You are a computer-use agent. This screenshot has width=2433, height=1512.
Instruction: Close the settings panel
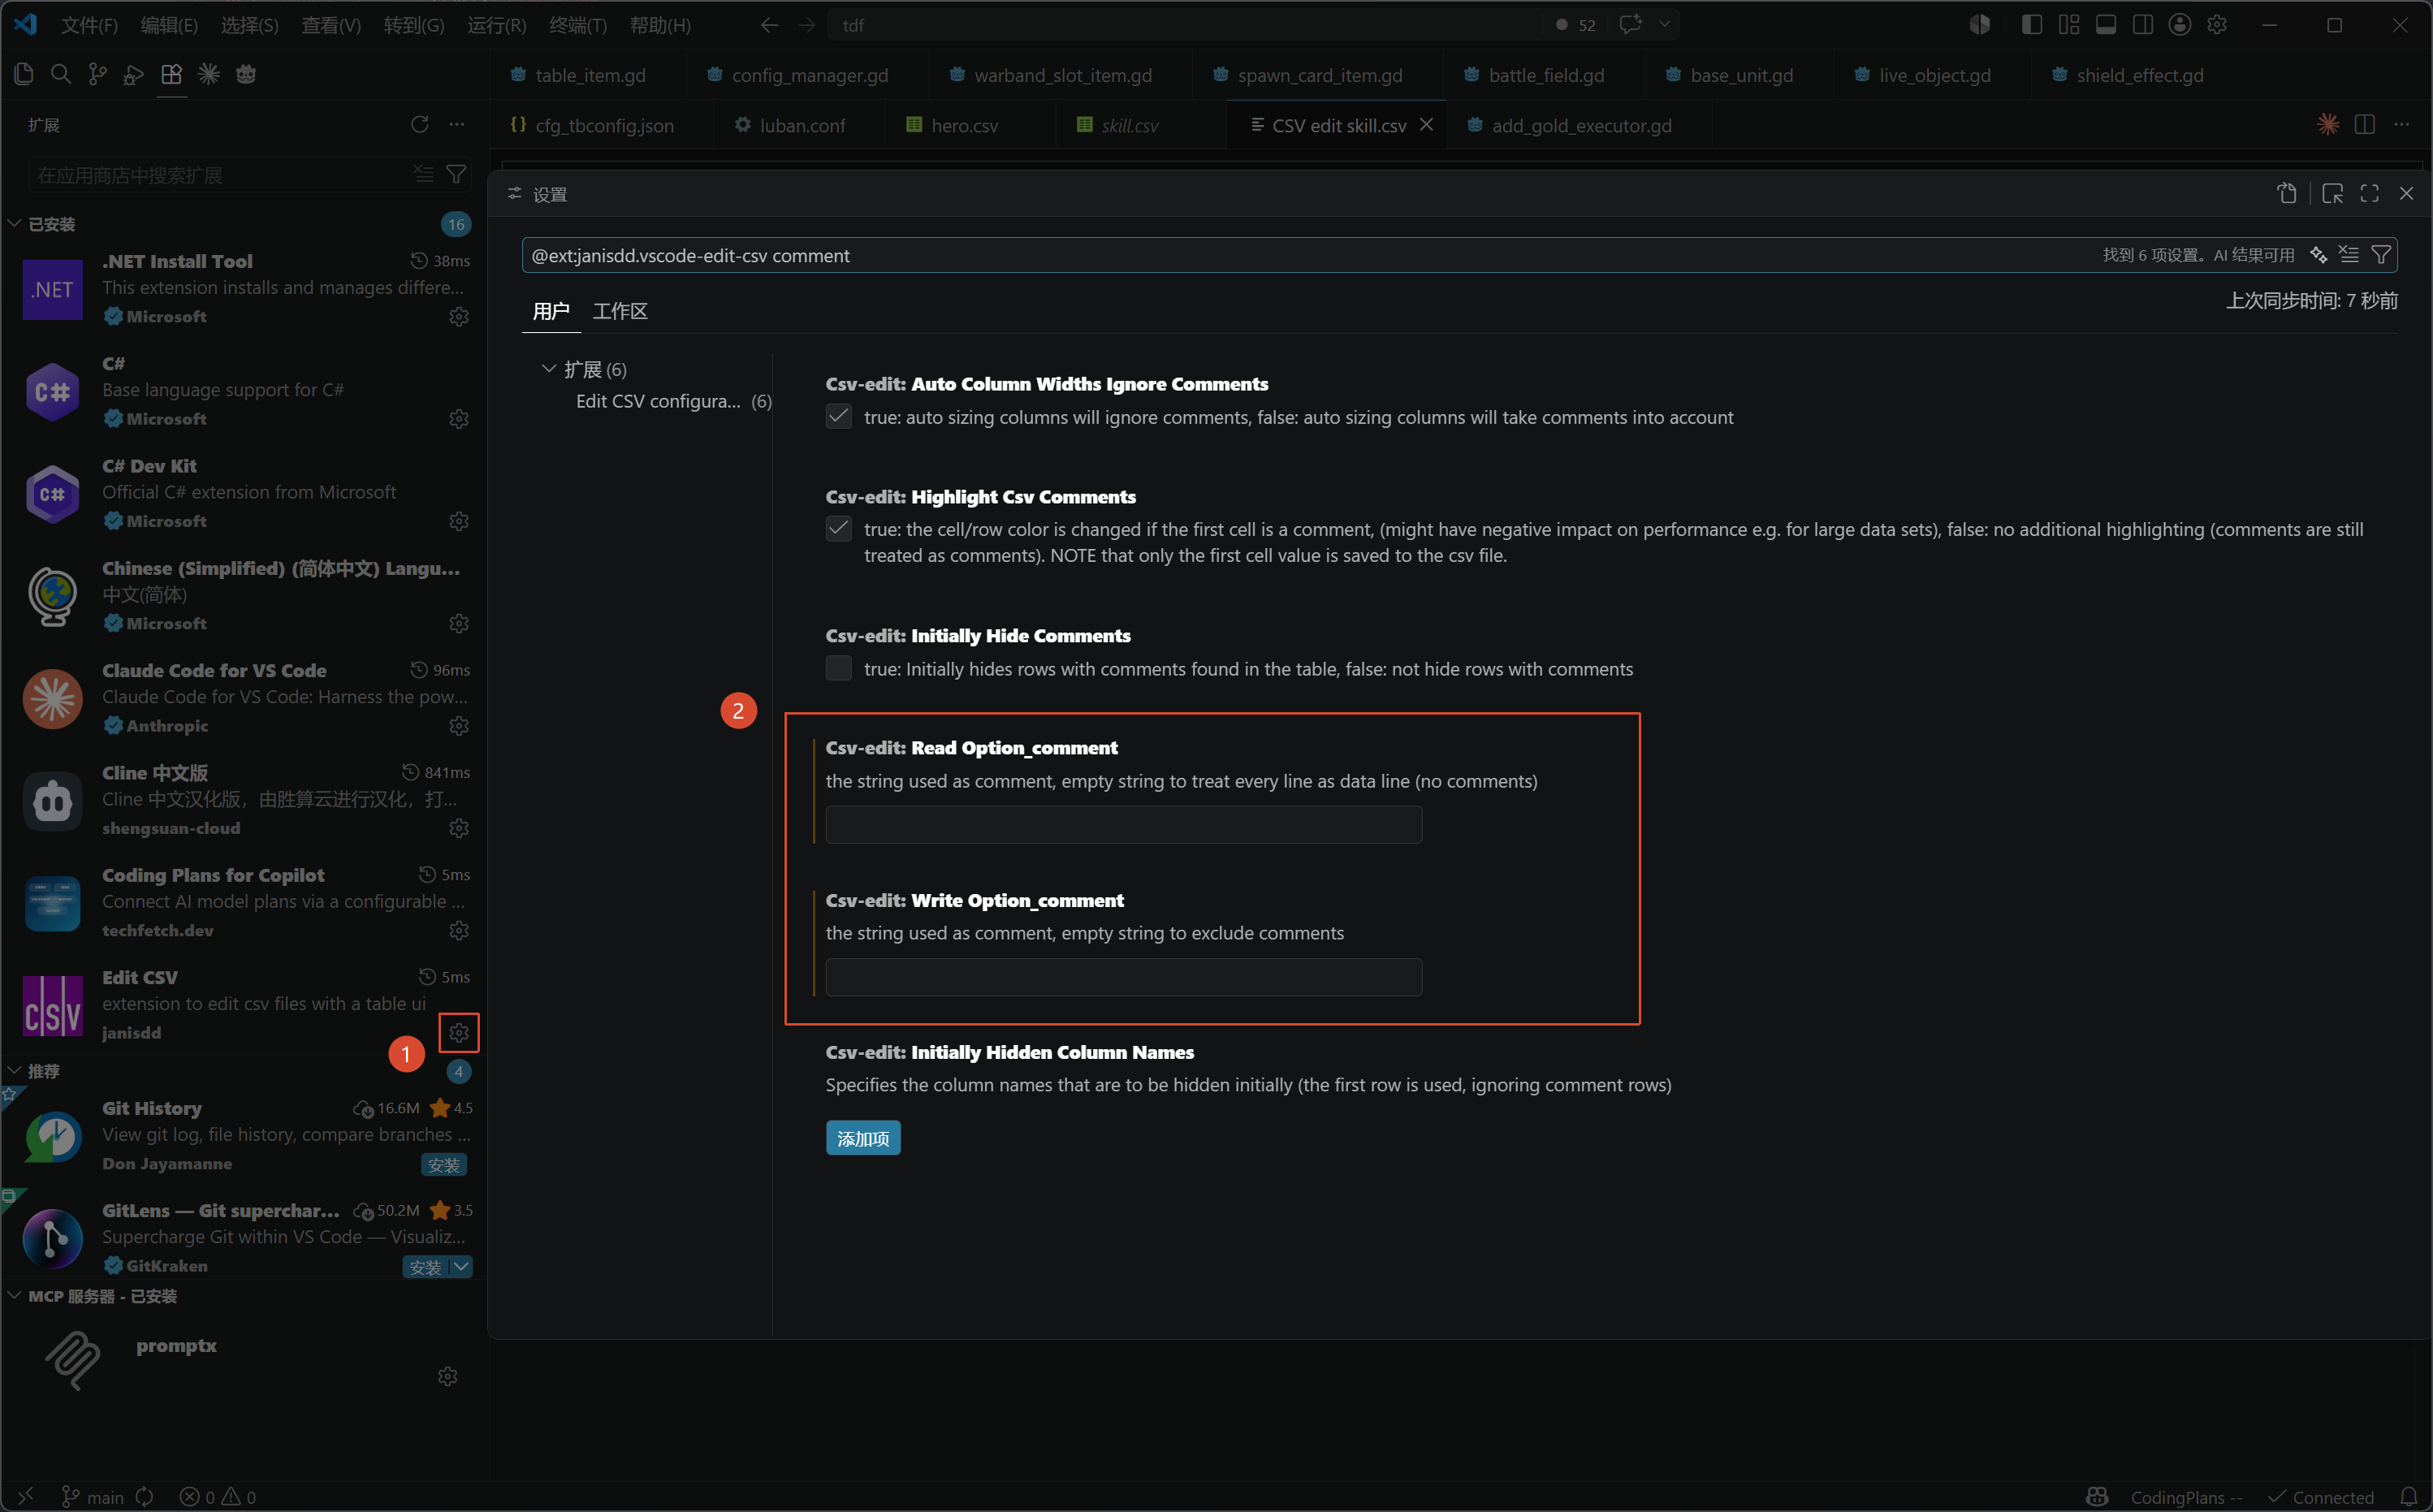(x=2406, y=193)
